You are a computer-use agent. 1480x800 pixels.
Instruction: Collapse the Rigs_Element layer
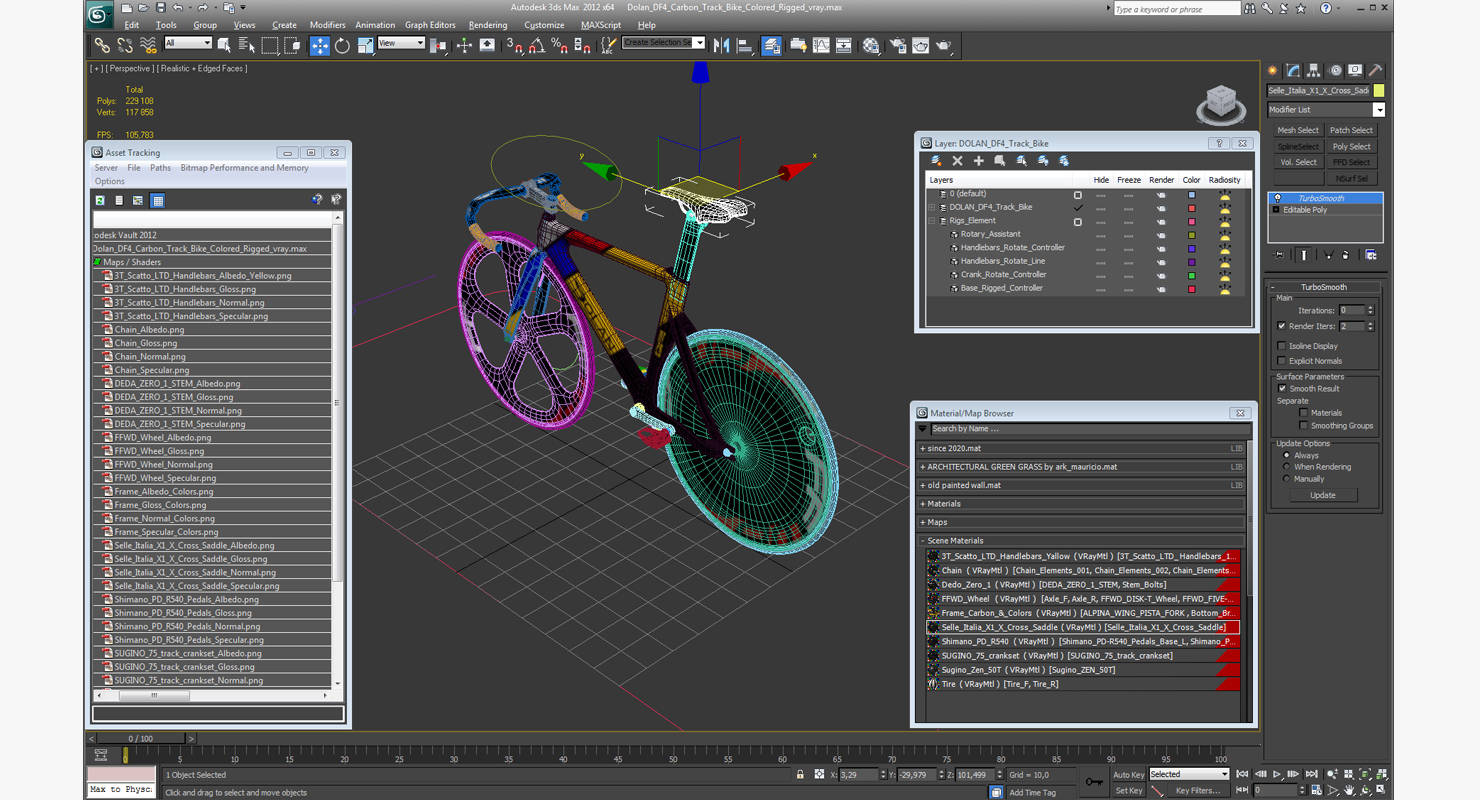932,221
